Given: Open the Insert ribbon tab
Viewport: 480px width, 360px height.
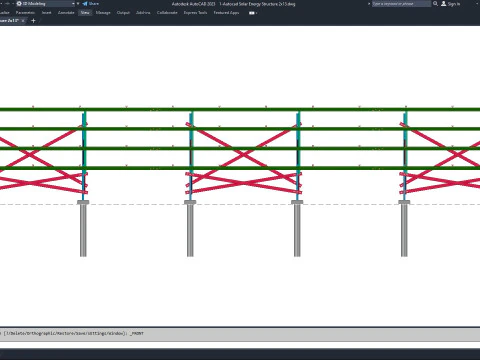Looking at the screenshot, I should pyautogui.click(x=46, y=13).
